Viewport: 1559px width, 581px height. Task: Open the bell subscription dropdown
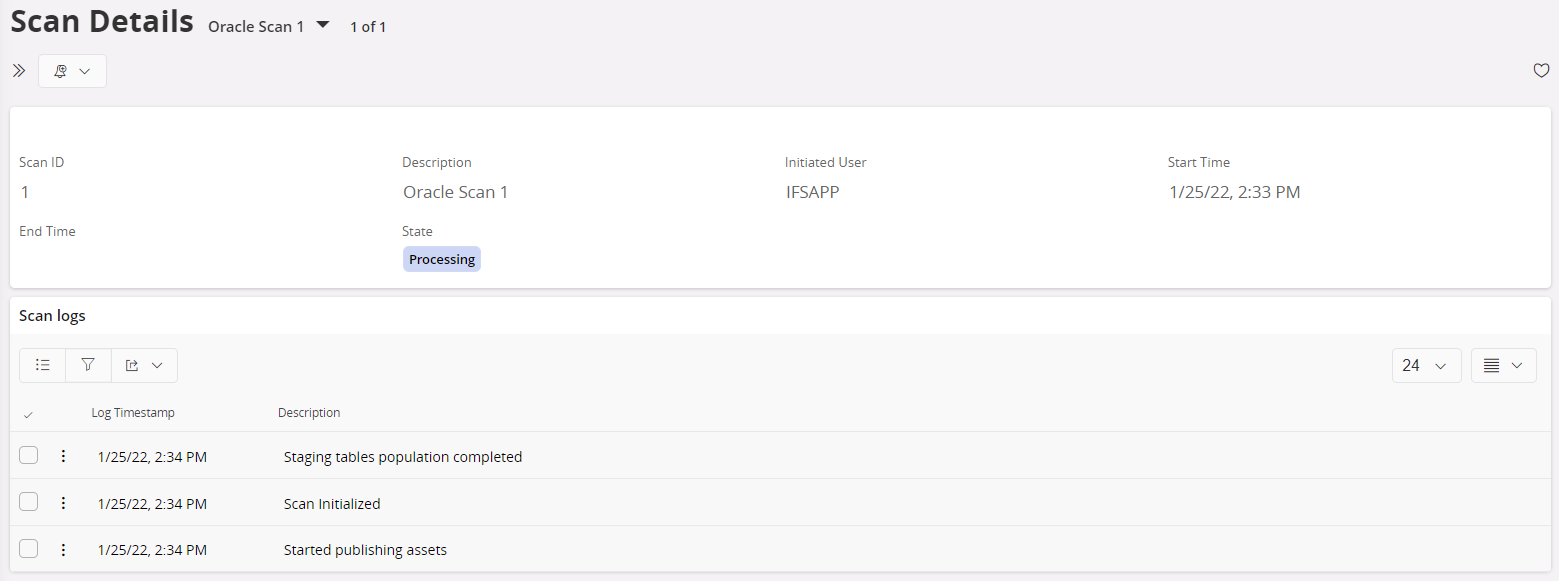coord(72,71)
